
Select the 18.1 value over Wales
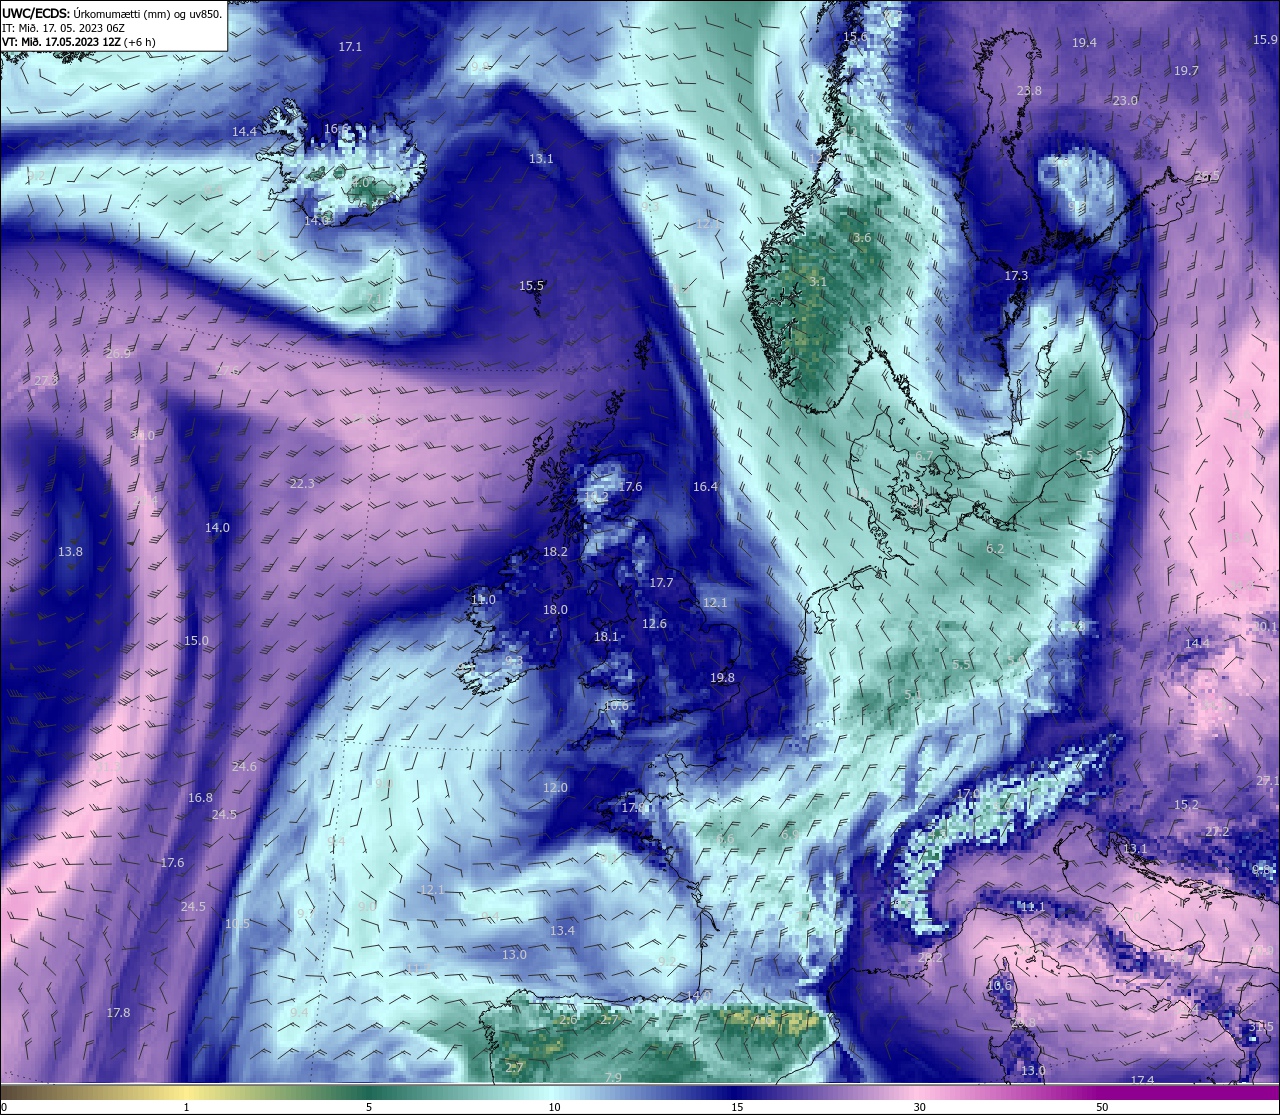606,637
